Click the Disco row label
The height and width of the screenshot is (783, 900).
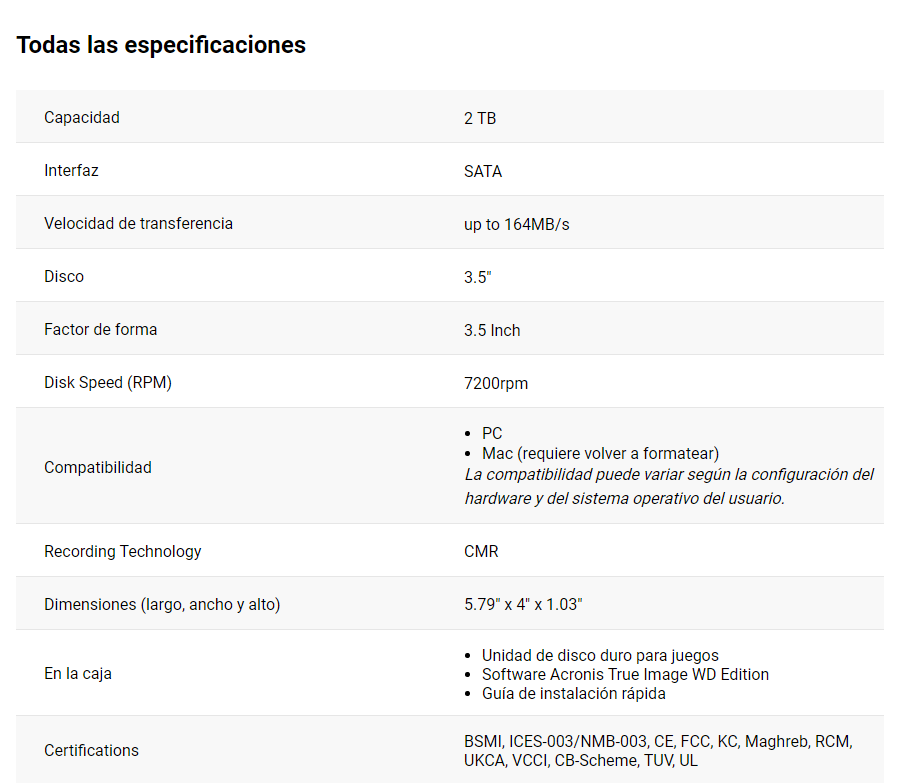[x=64, y=276]
